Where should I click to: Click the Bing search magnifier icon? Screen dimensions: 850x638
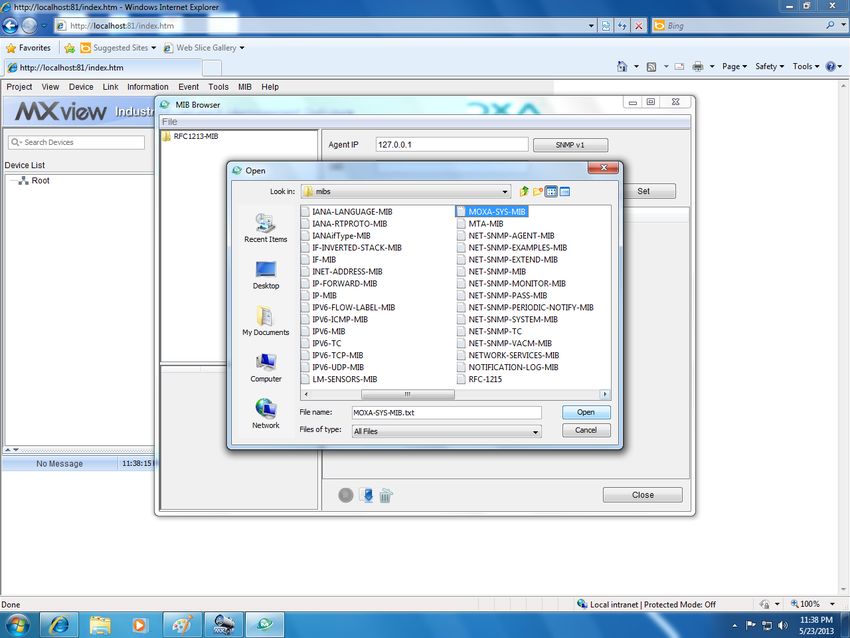point(830,25)
